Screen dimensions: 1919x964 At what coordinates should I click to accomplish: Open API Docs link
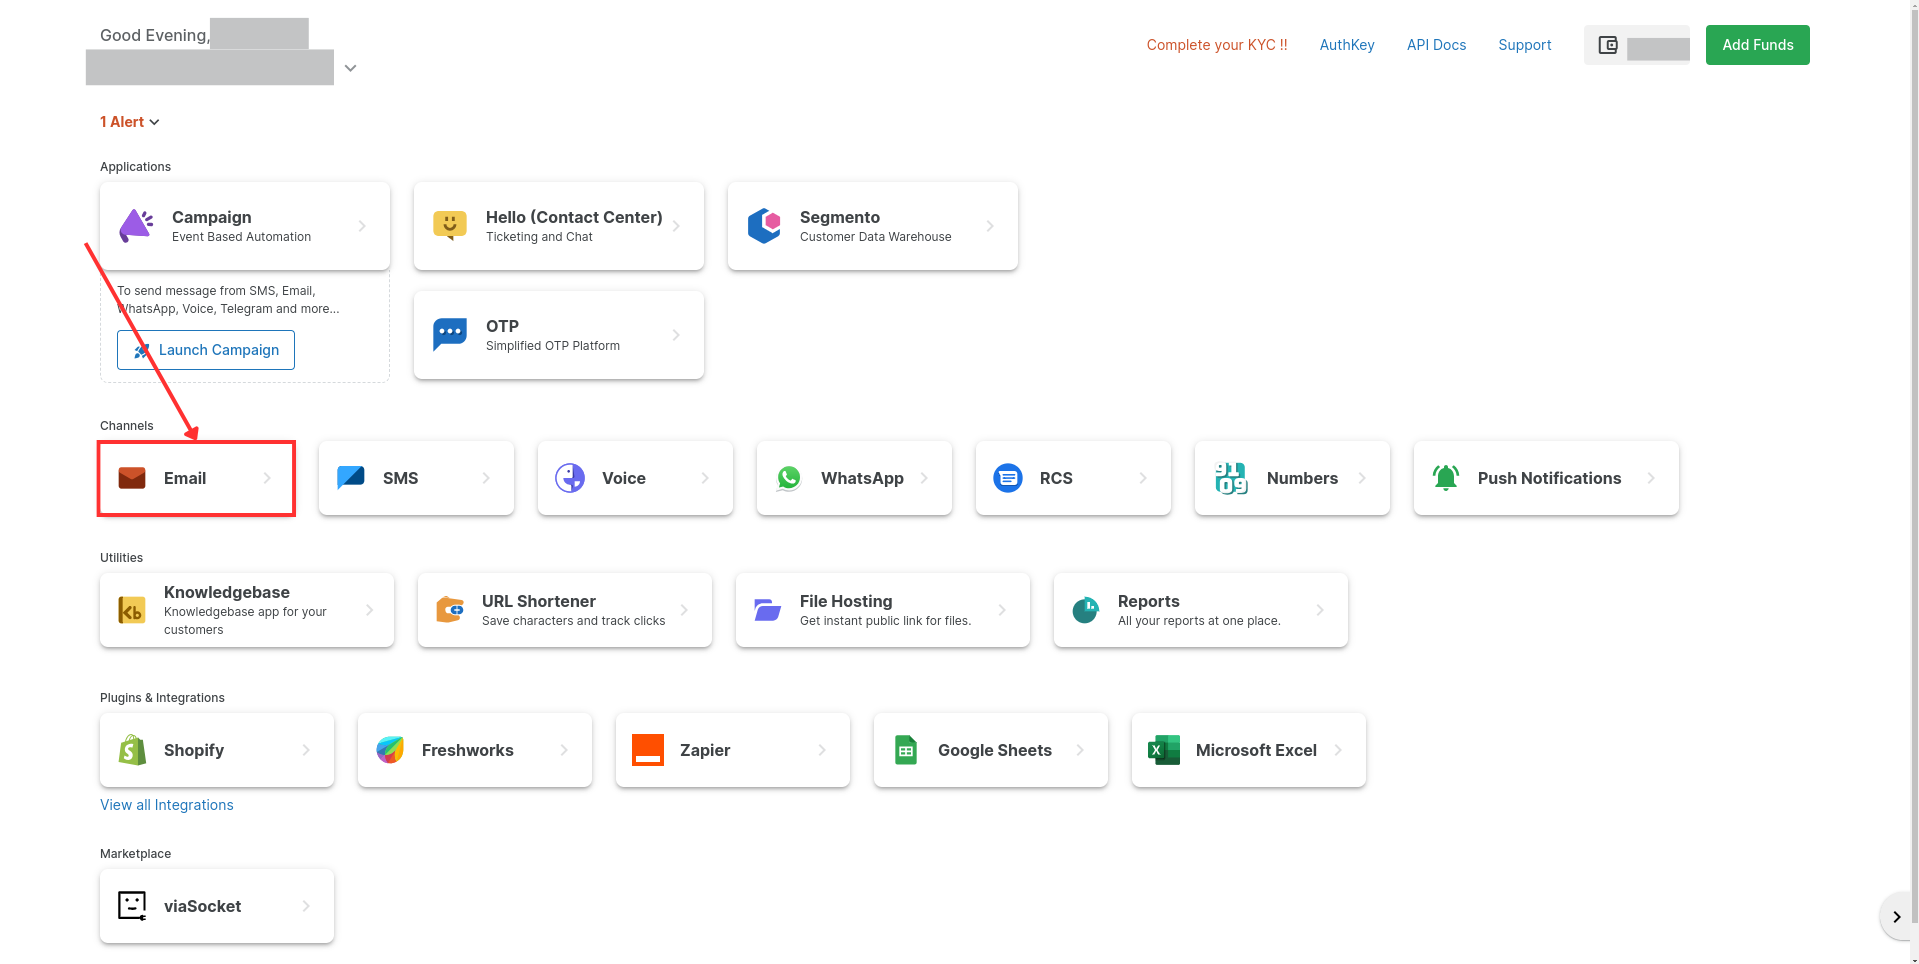coord(1436,45)
